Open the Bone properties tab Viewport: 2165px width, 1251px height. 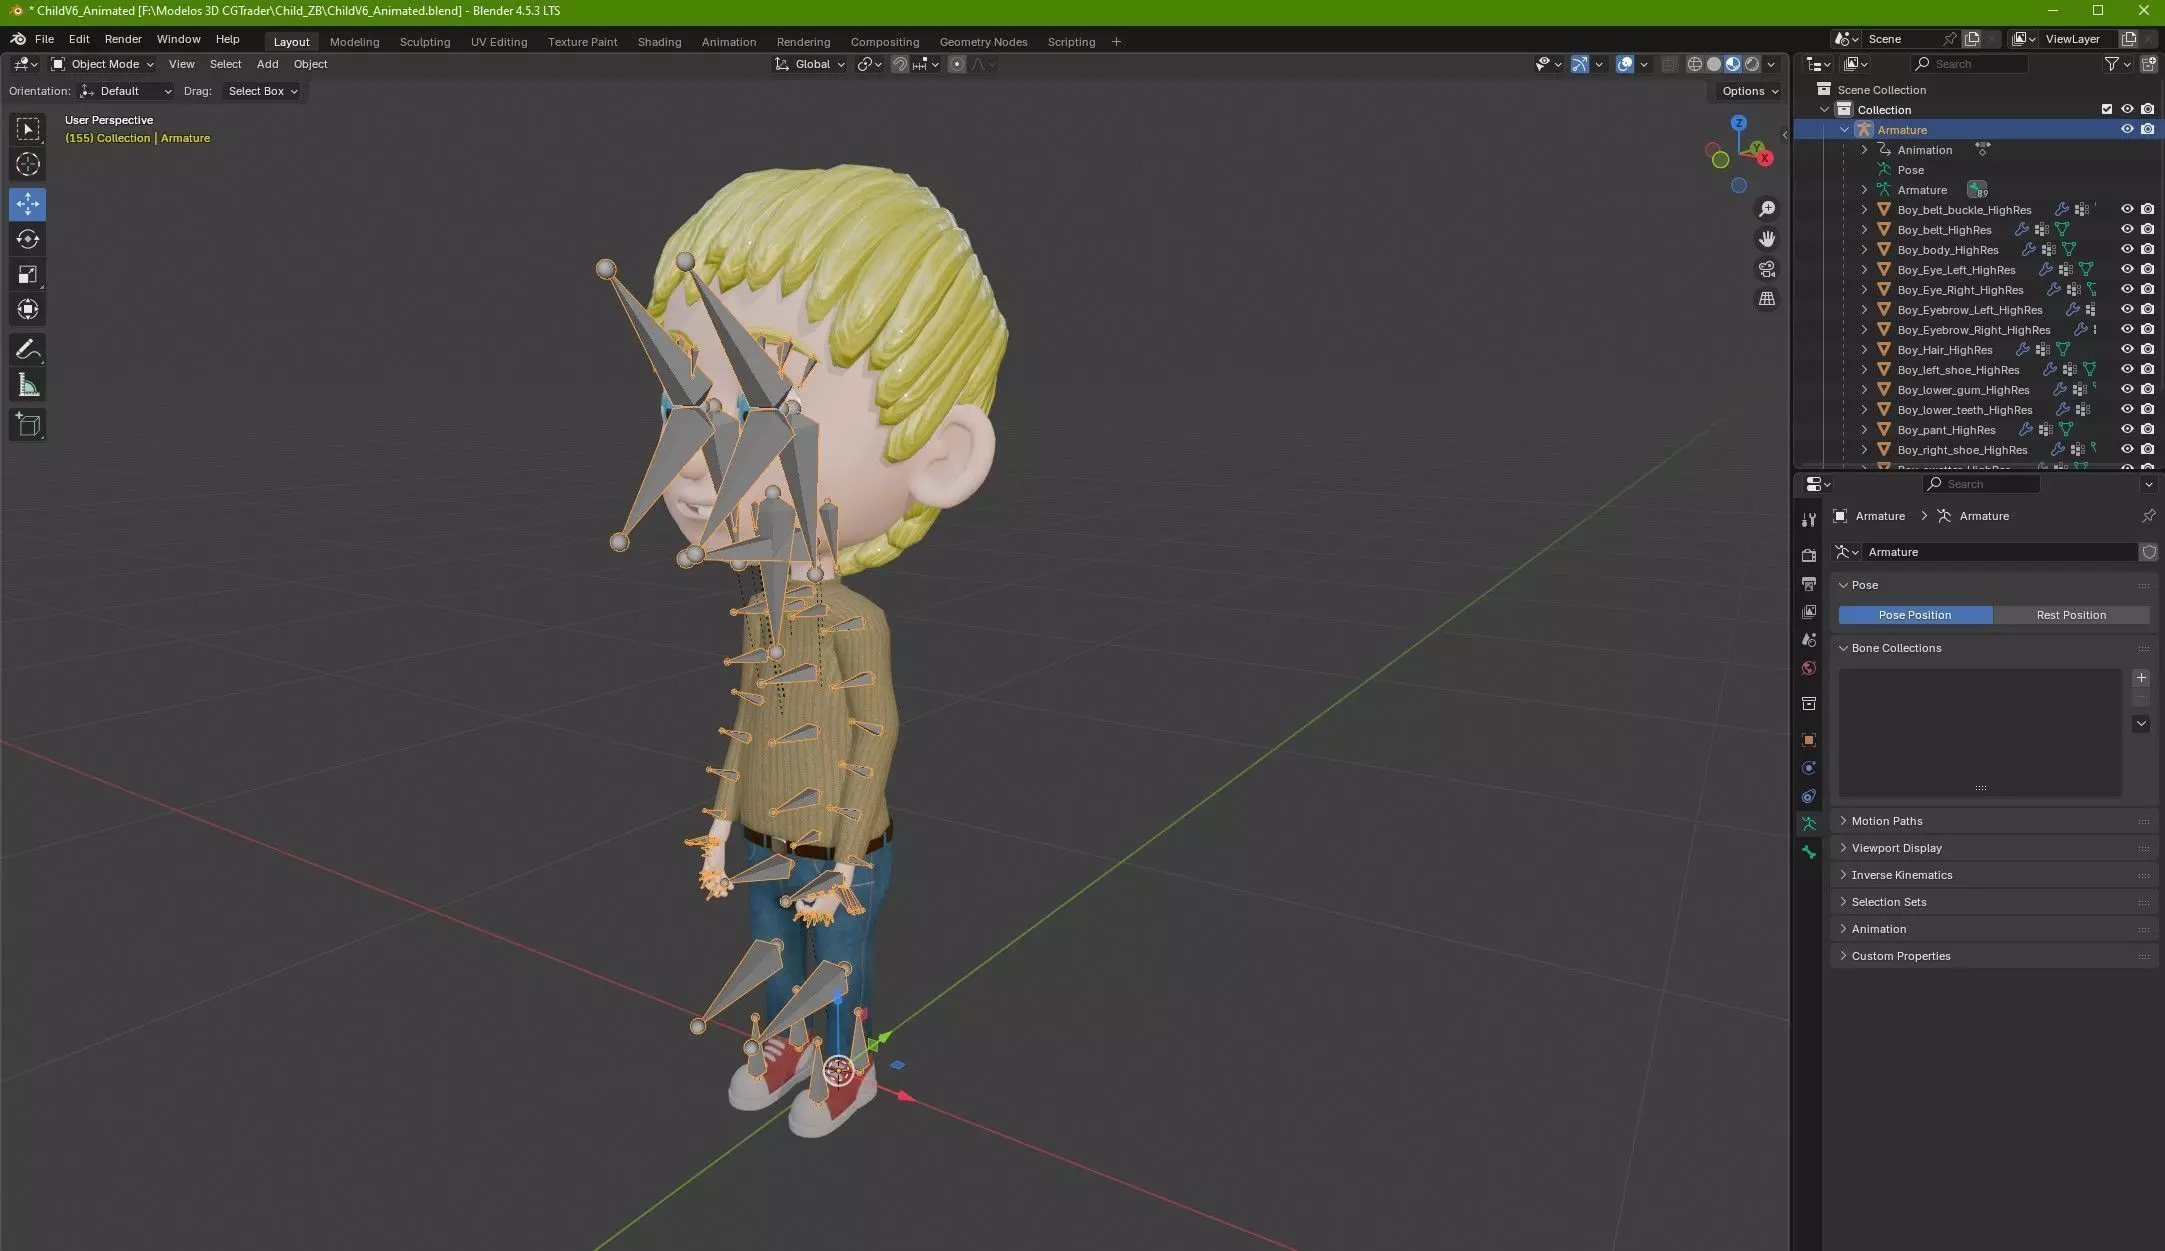point(1808,852)
